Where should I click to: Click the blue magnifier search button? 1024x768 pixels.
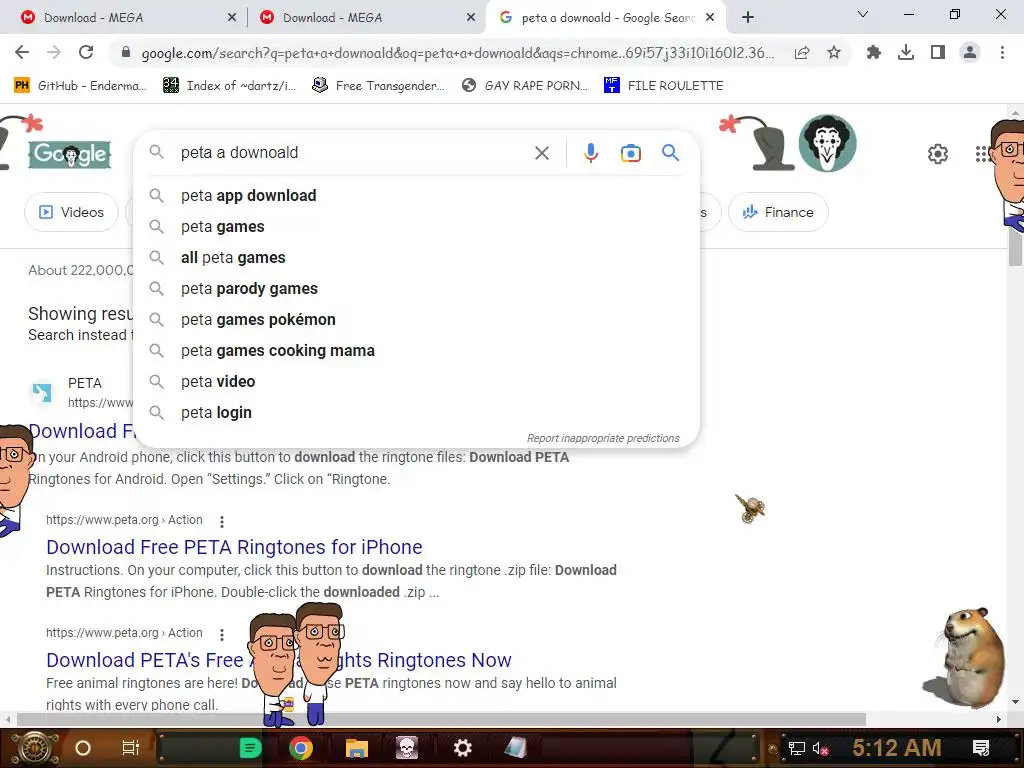[x=670, y=153]
